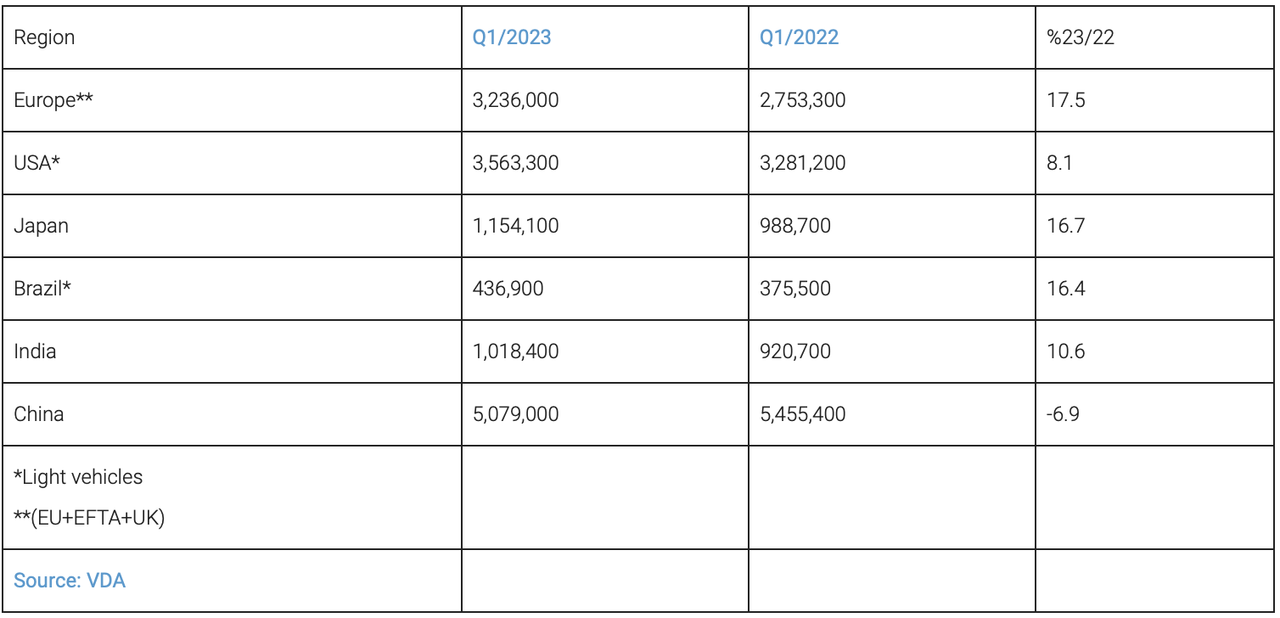Screen dimensions: 1280x618
Task: Select Japan Q1/2023 value 1,154,100
Action: [515, 225]
